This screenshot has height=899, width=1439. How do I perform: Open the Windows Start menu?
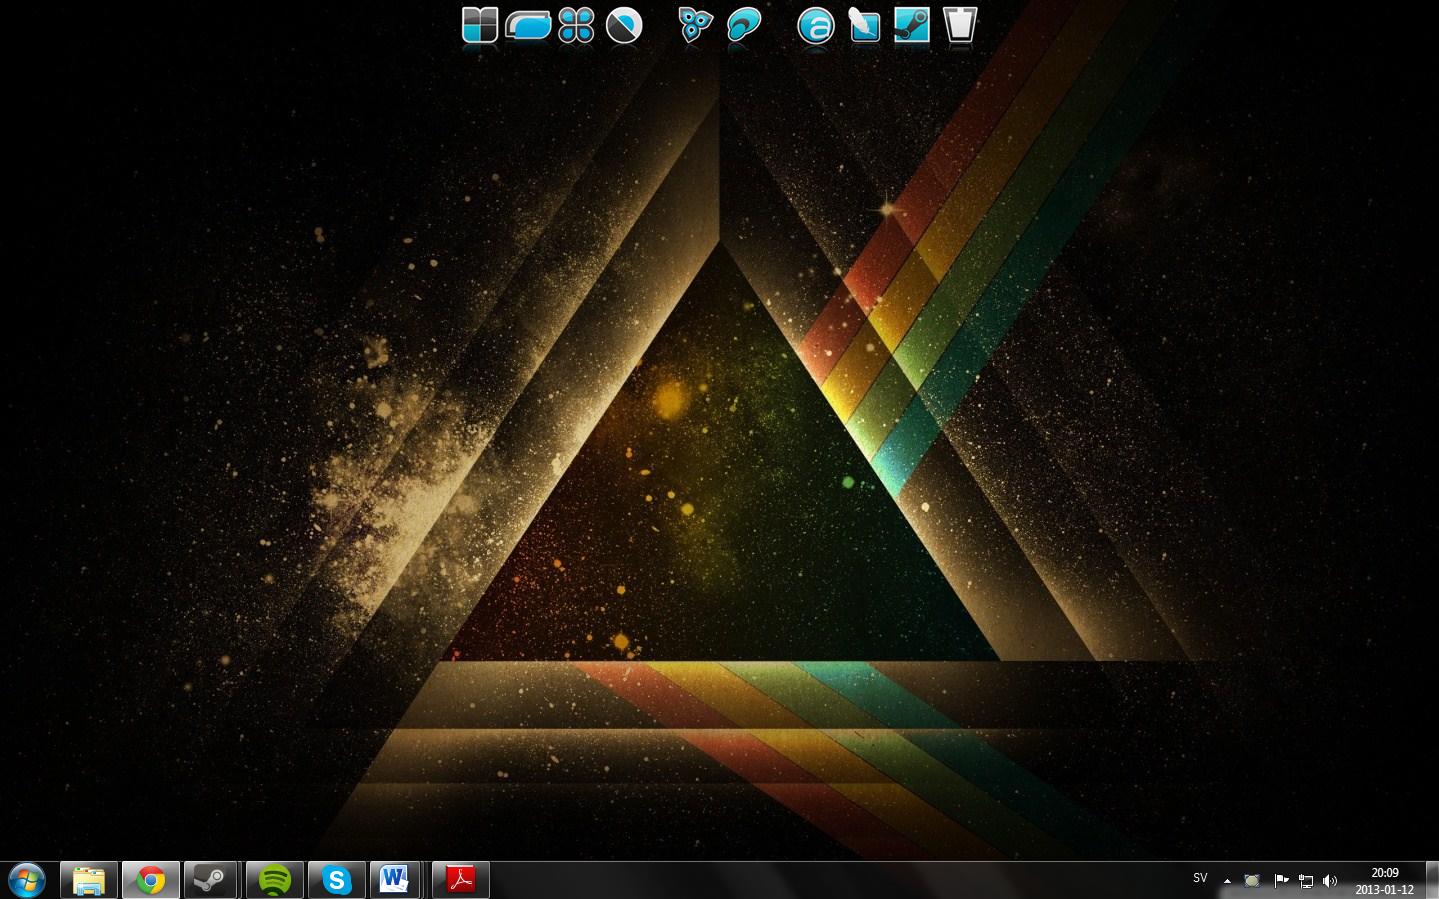(27, 880)
